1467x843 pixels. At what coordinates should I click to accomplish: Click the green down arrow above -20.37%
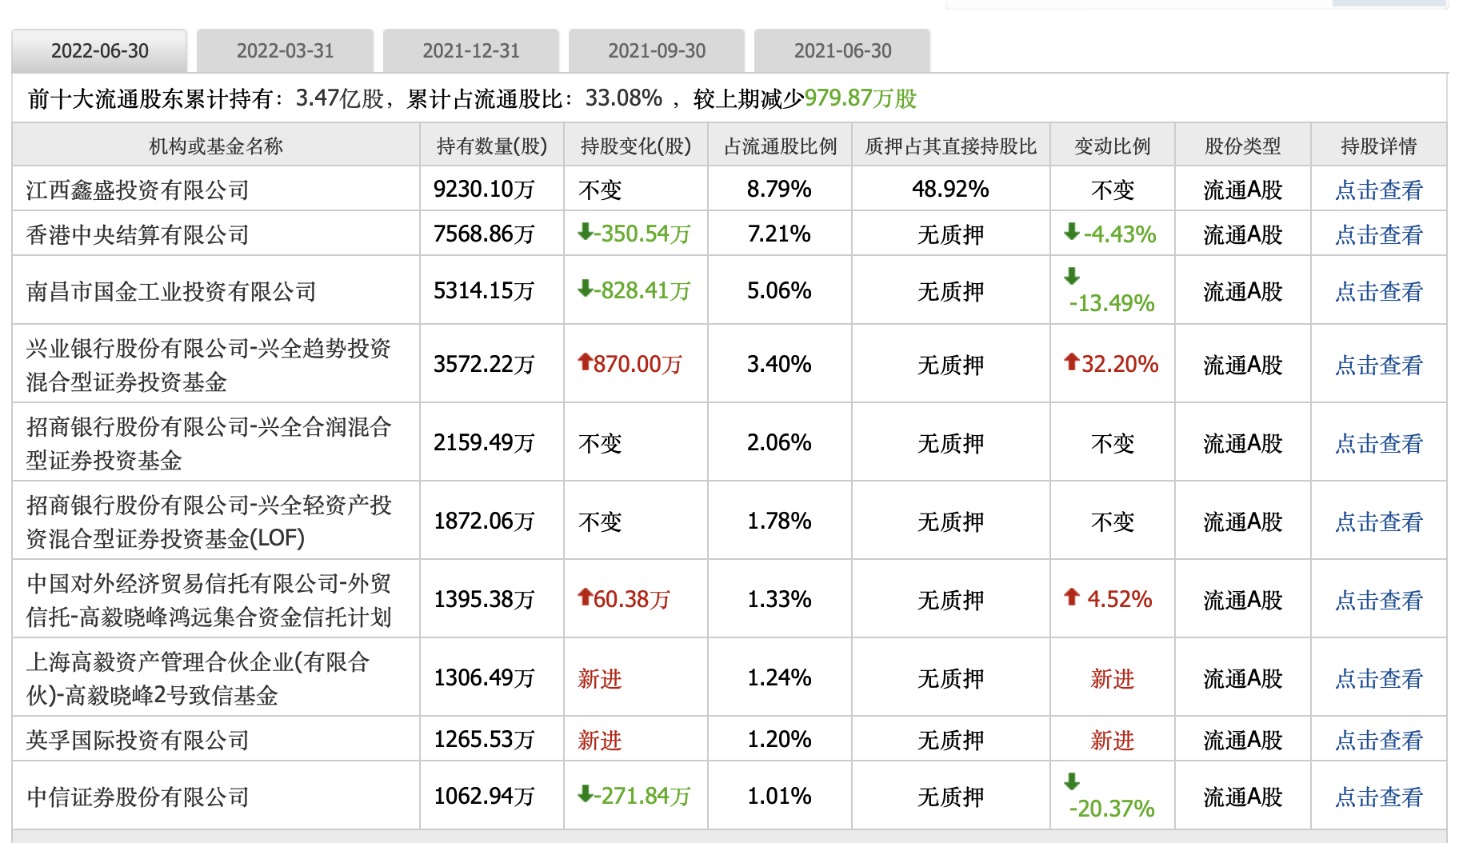1072,781
